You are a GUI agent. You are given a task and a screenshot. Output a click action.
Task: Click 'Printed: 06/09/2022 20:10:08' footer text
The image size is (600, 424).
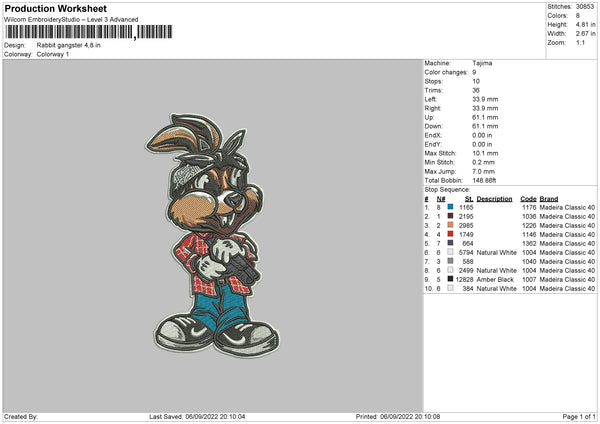point(398,417)
